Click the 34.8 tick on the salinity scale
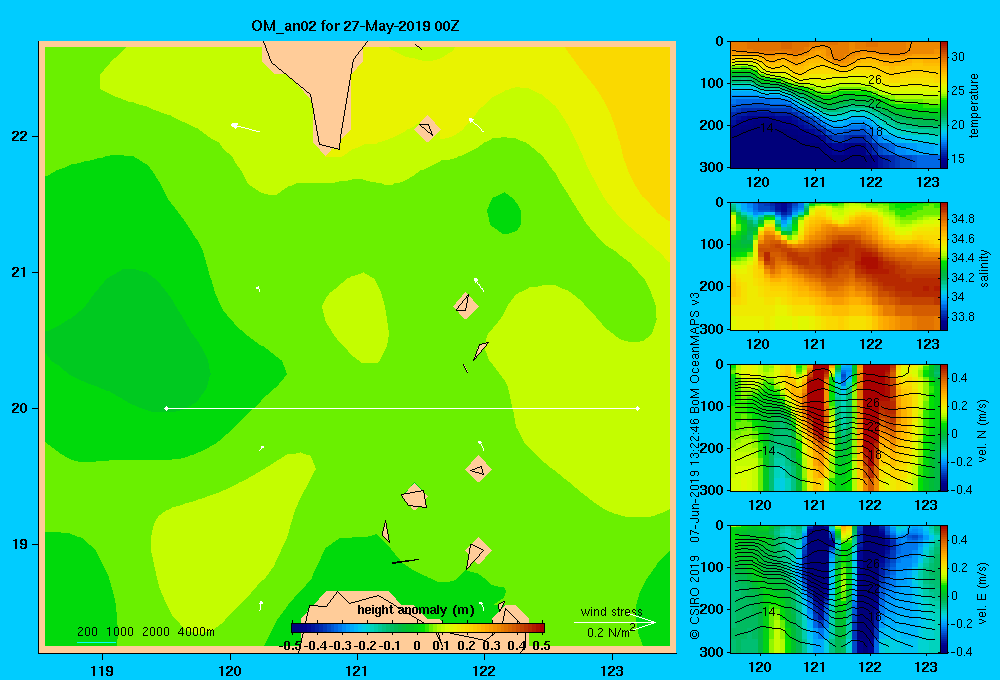The width and height of the screenshot is (1000, 680). click(x=962, y=219)
